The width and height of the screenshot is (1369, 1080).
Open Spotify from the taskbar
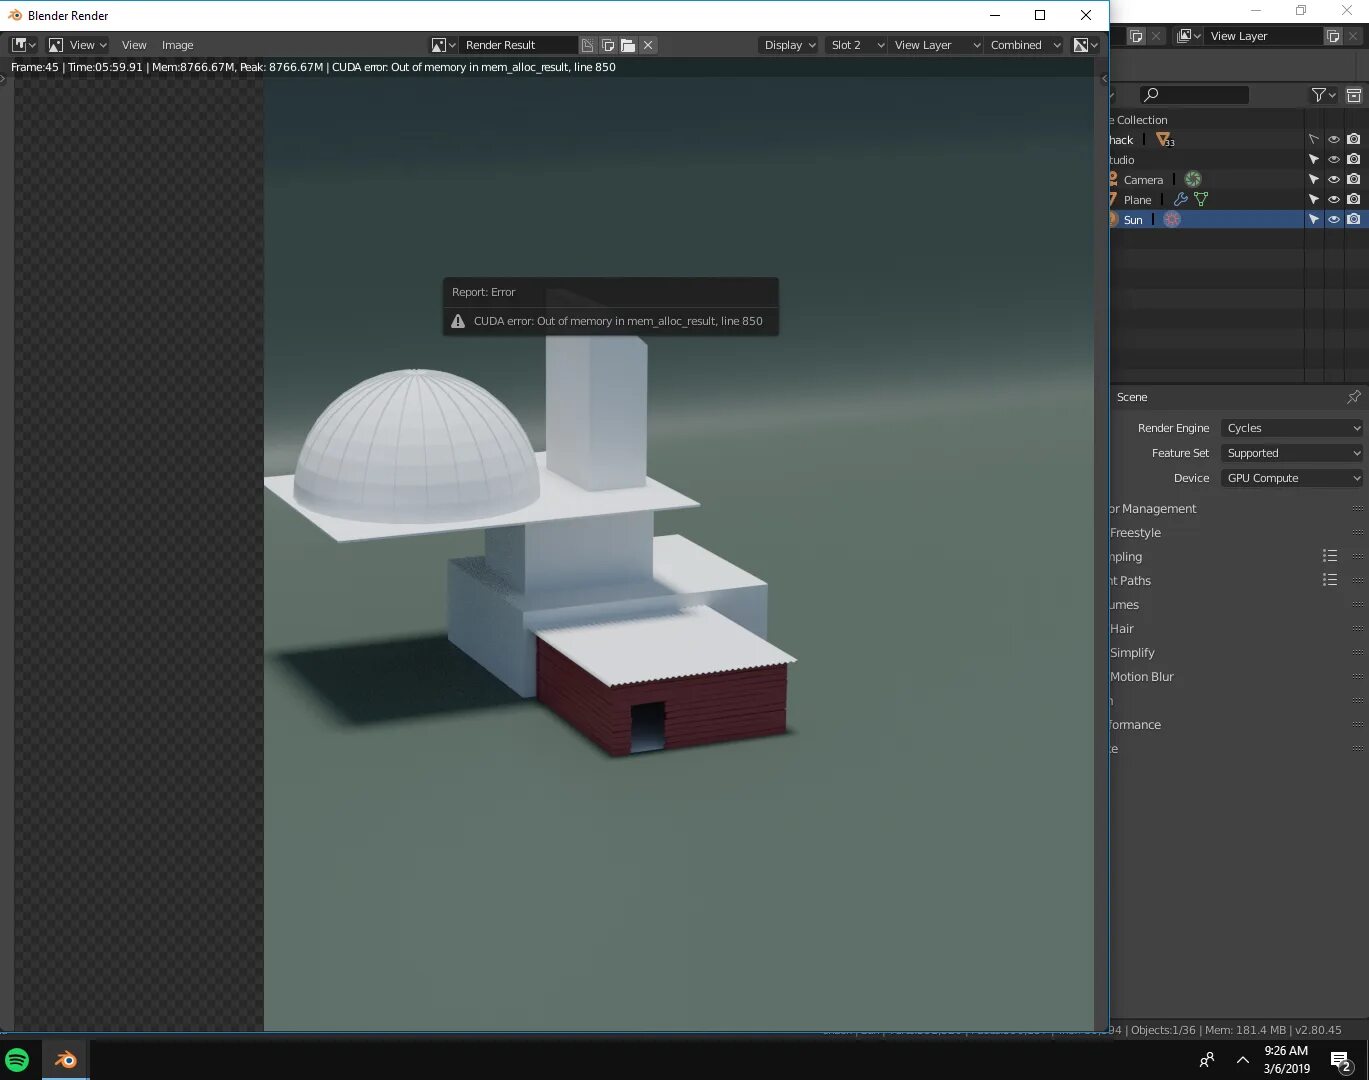[17, 1060]
